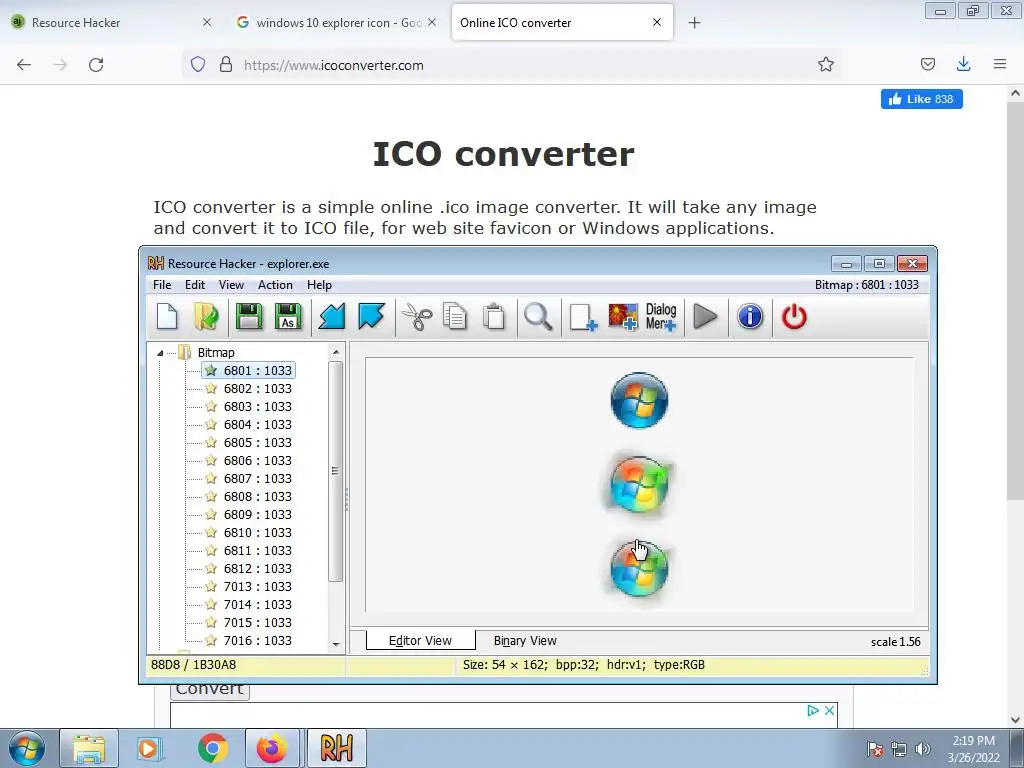Switch to the Binary View tab

(x=525, y=641)
